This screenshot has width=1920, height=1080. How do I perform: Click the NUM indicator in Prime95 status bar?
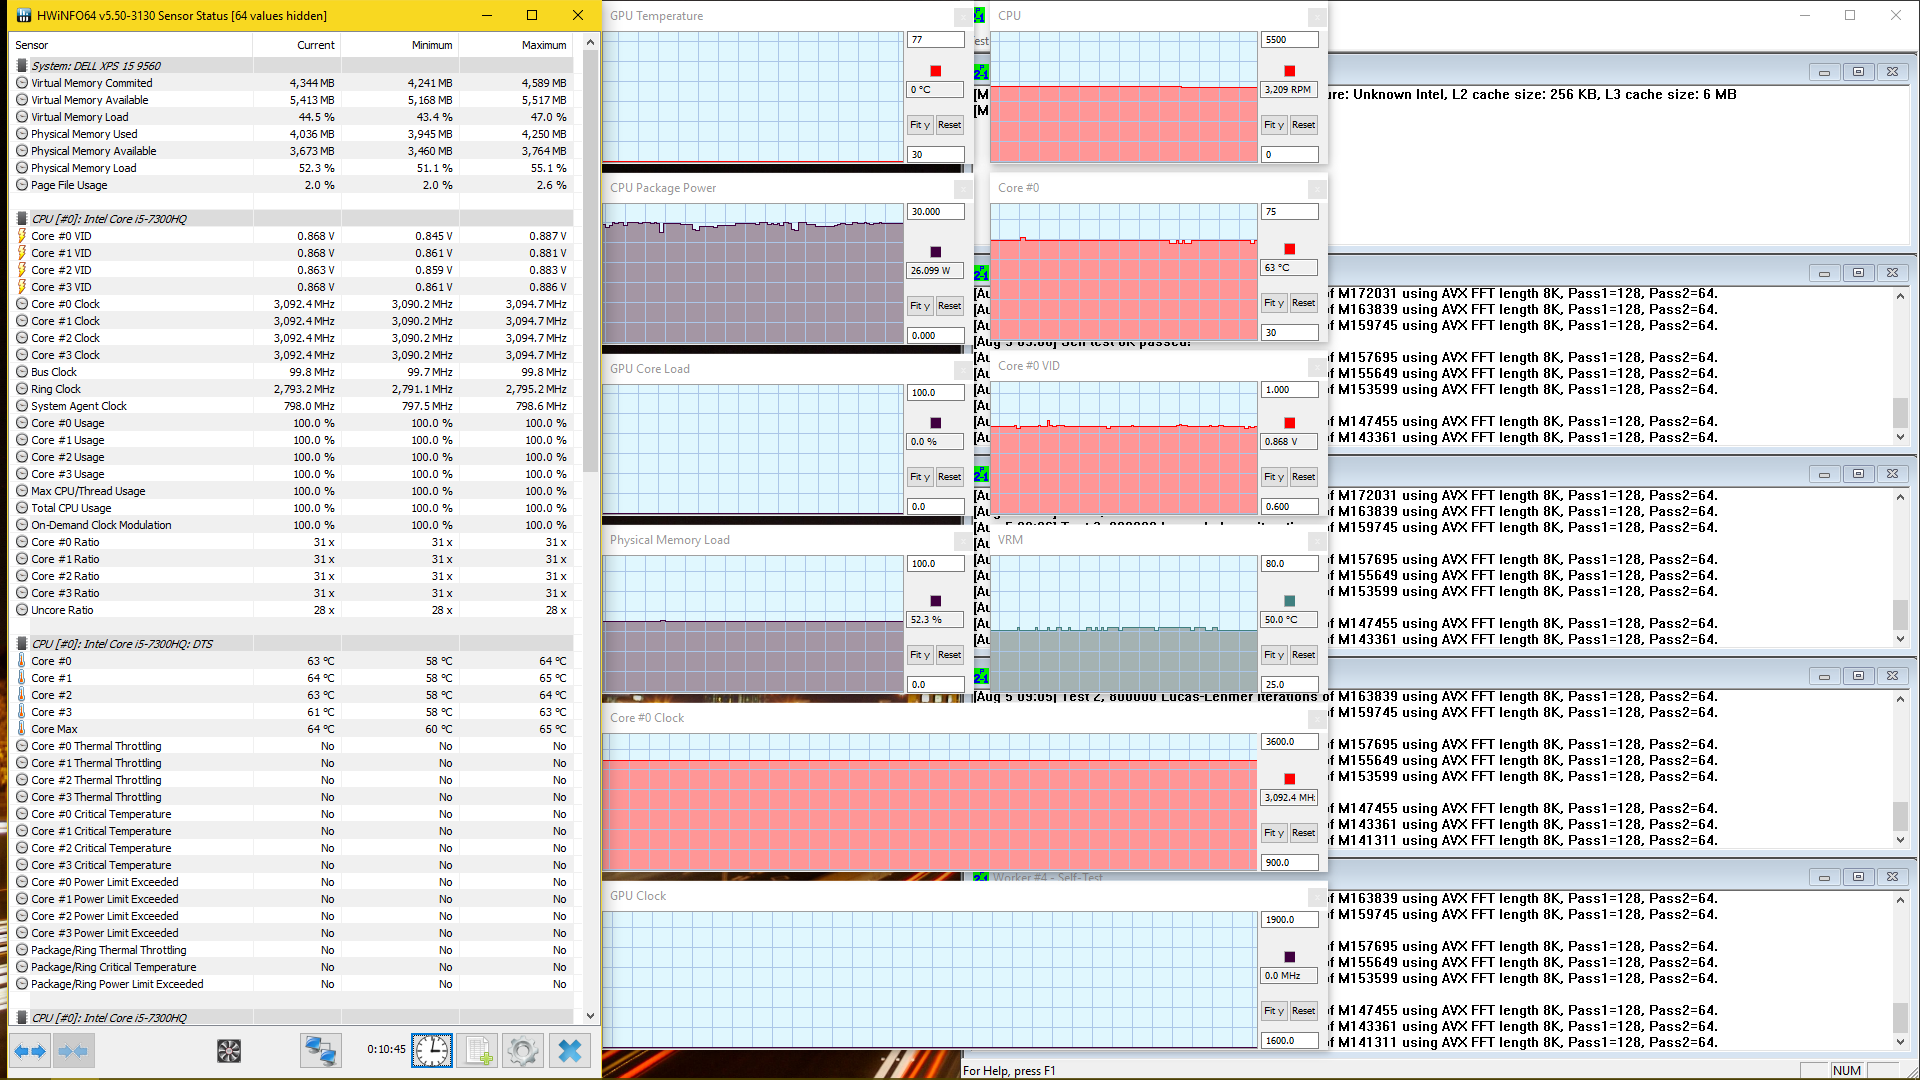click(1846, 1070)
